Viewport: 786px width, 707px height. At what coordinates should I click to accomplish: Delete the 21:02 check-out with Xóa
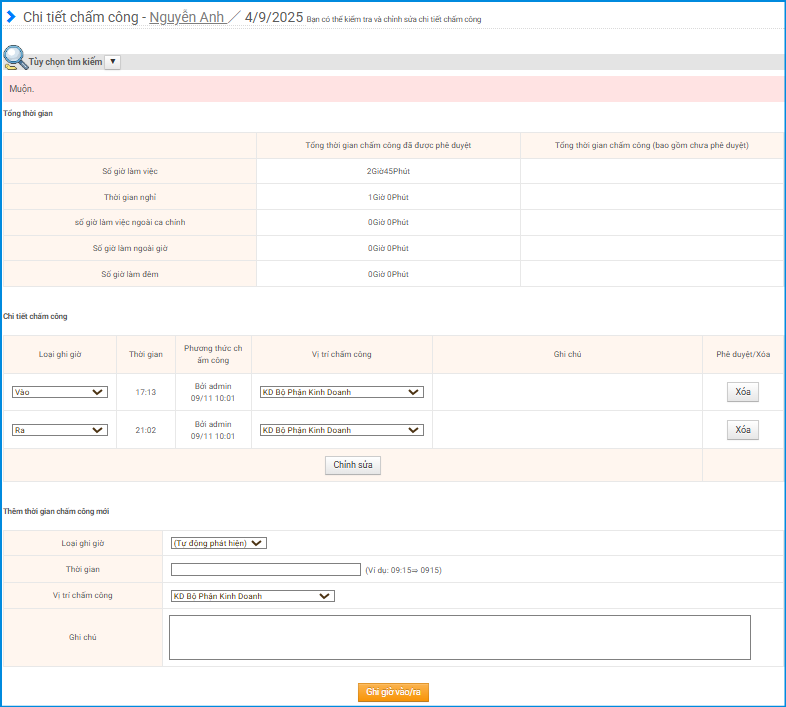point(742,430)
